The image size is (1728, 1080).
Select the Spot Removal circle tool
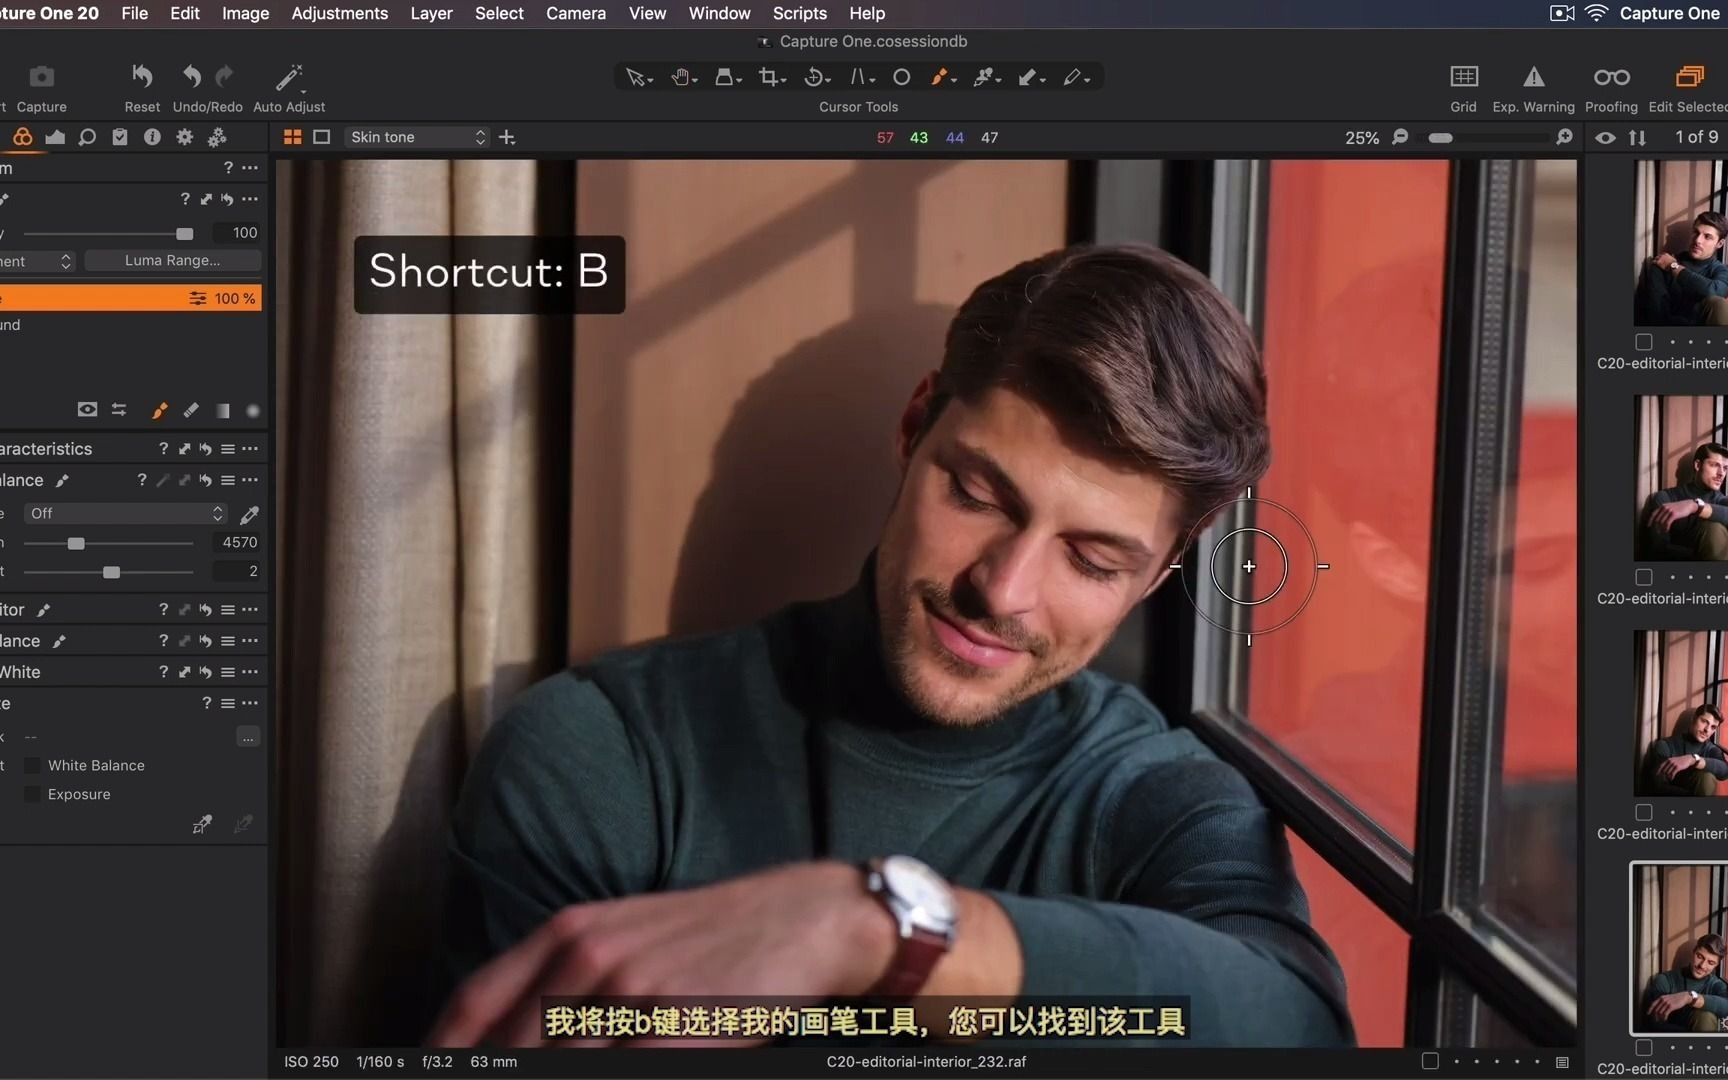pos(901,76)
